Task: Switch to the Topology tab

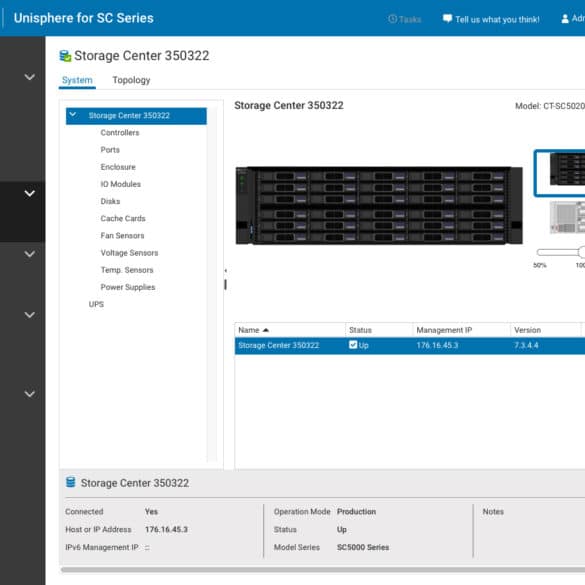Action: coord(131,80)
